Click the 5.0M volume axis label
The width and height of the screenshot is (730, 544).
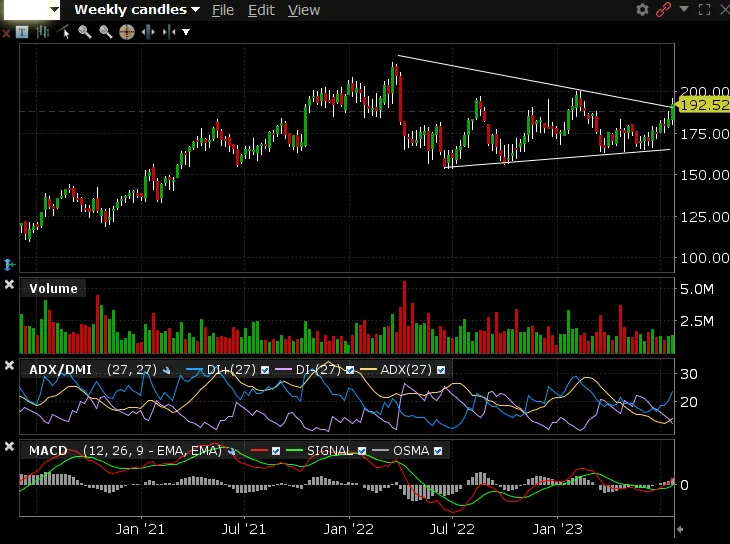(x=697, y=289)
